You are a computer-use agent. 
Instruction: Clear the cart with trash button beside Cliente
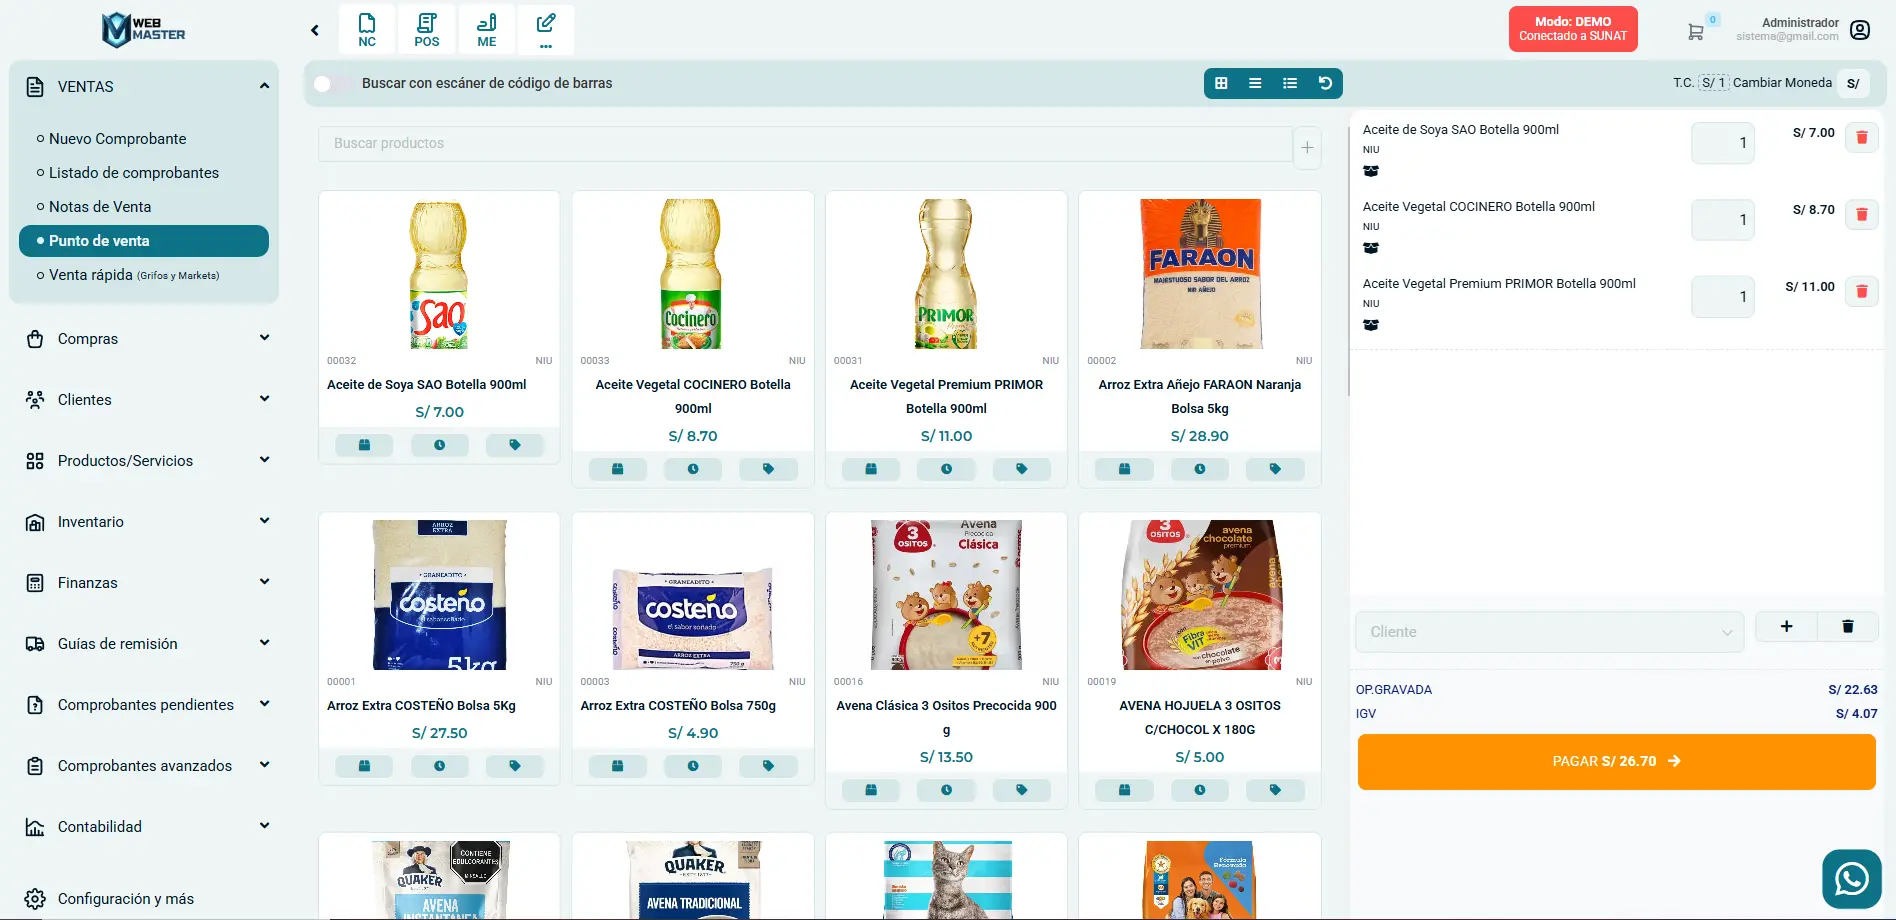pyautogui.click(x=1848, y=627)
